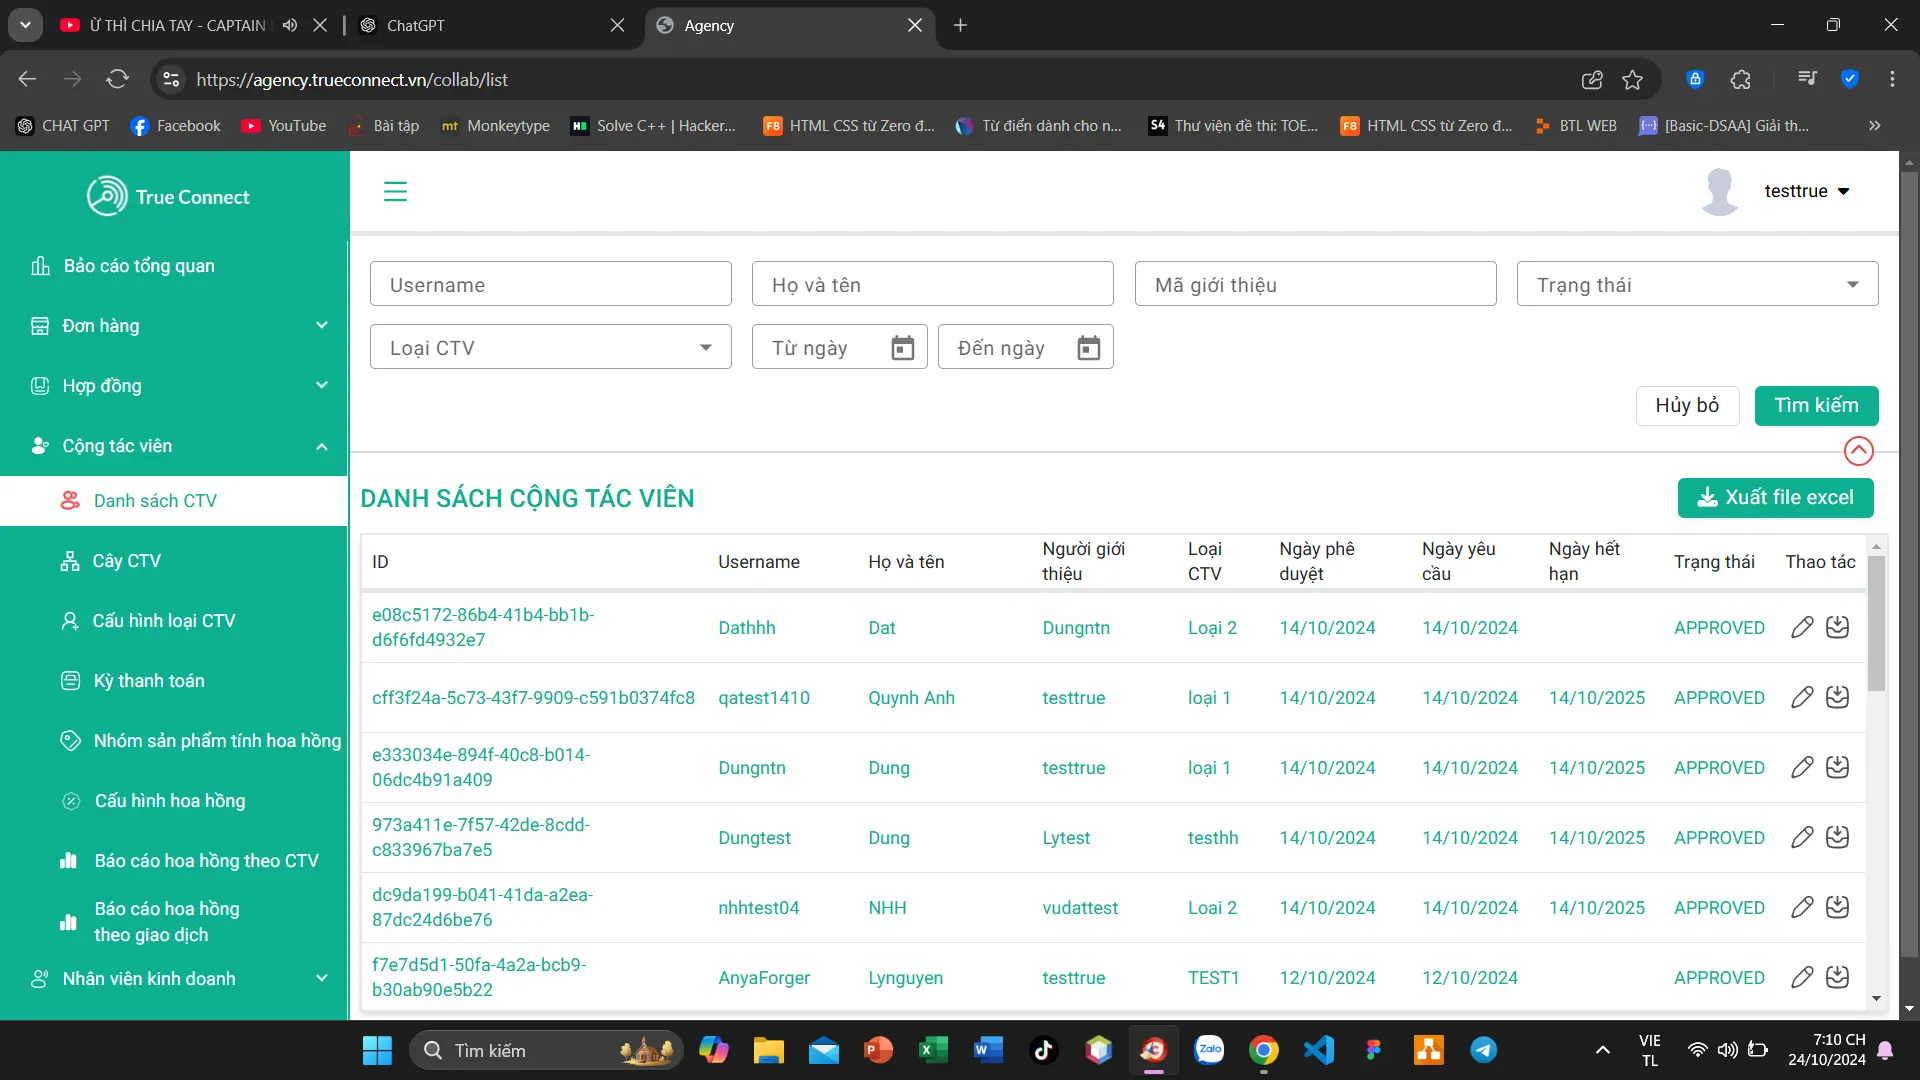The width and height of the screenshot is (1920, 1080).
Task: Click edit pencil icon for Dathhh row
Action: pos(1802,628)
